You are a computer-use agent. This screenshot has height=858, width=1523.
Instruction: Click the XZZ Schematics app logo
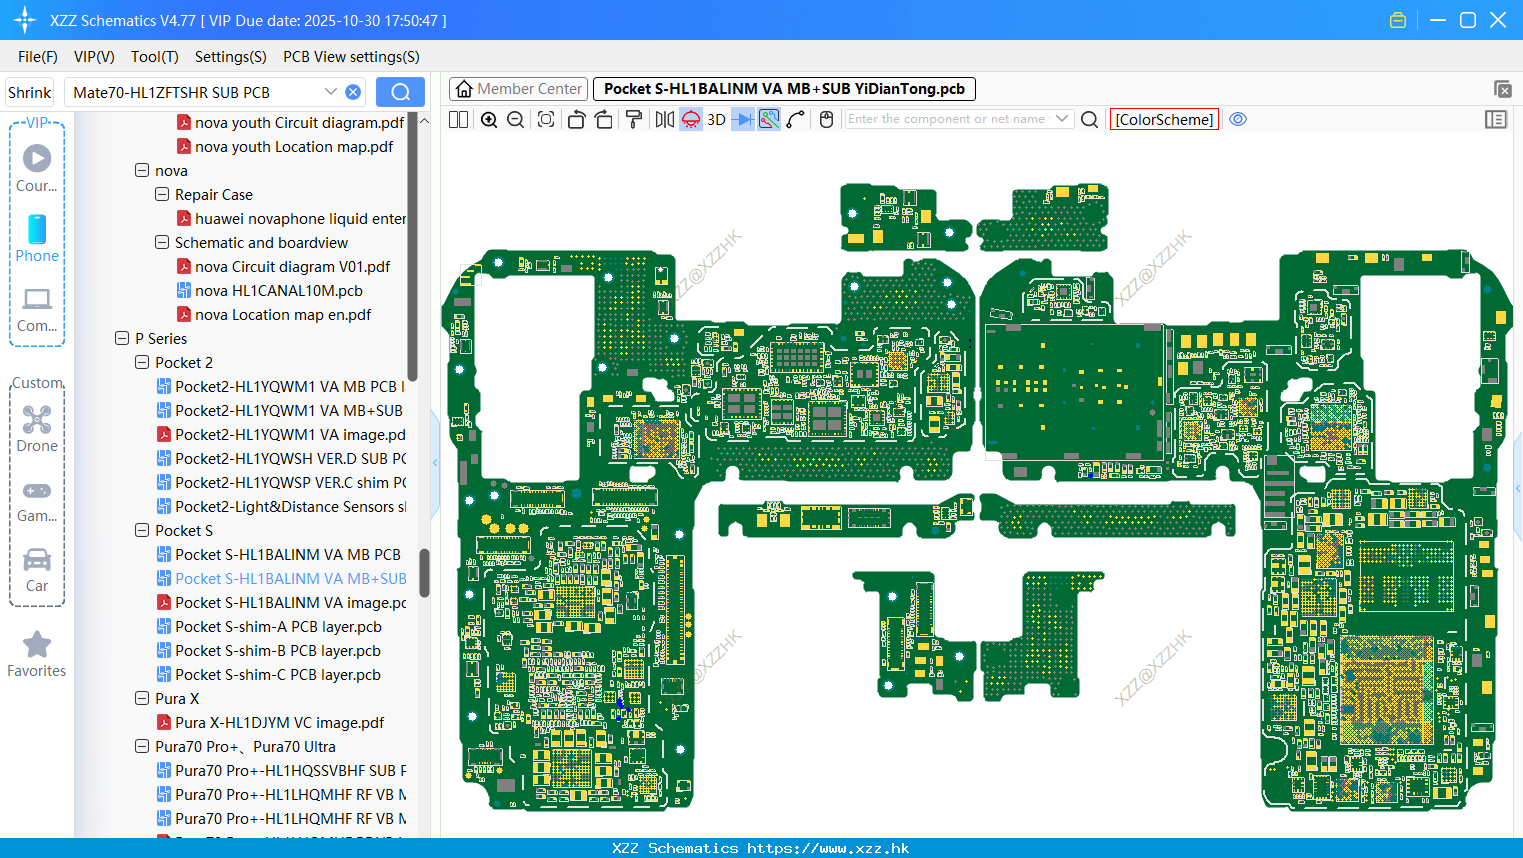tap(25, 20)
